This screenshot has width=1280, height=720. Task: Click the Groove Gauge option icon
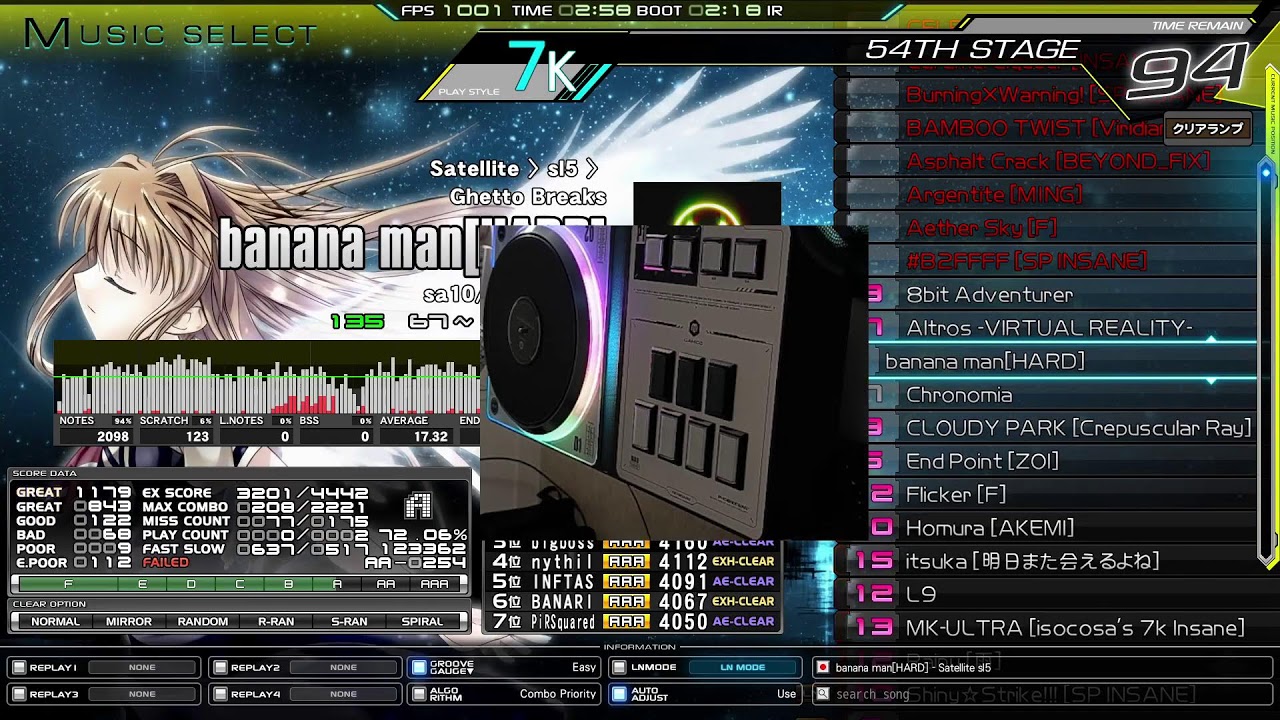click(419, 667)
